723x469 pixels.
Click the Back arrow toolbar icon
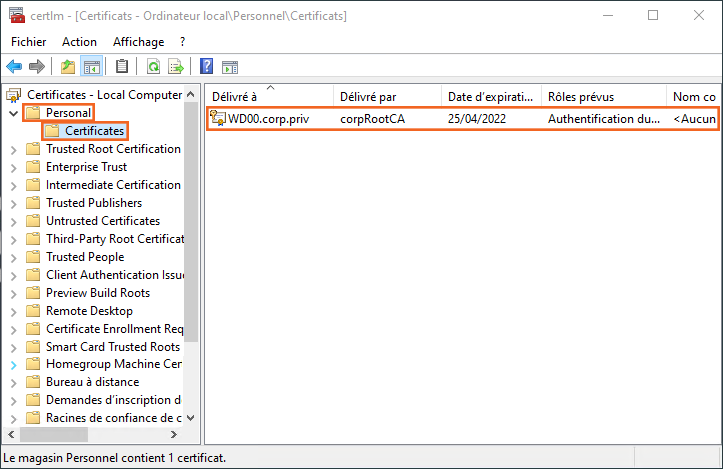14,67
